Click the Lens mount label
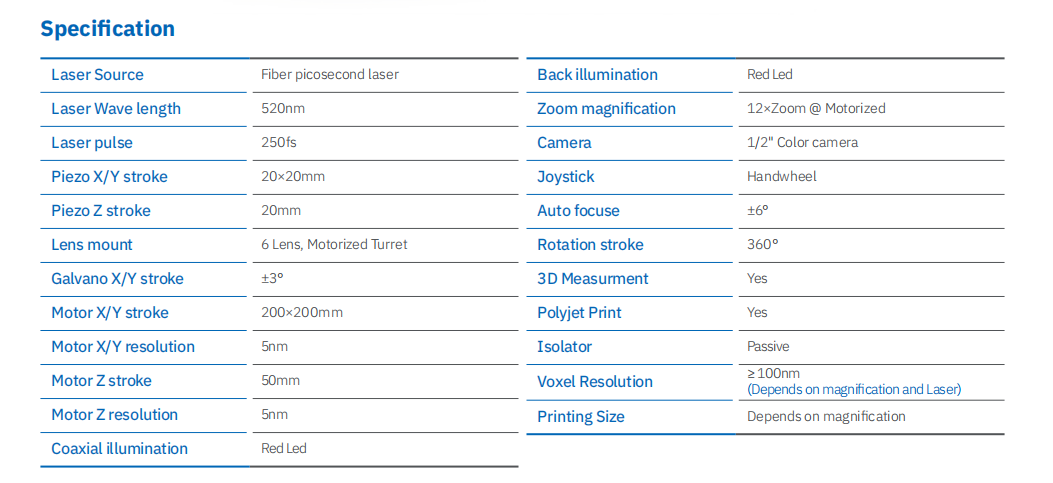Screen dimensions: 1053x483 point(92,245)
